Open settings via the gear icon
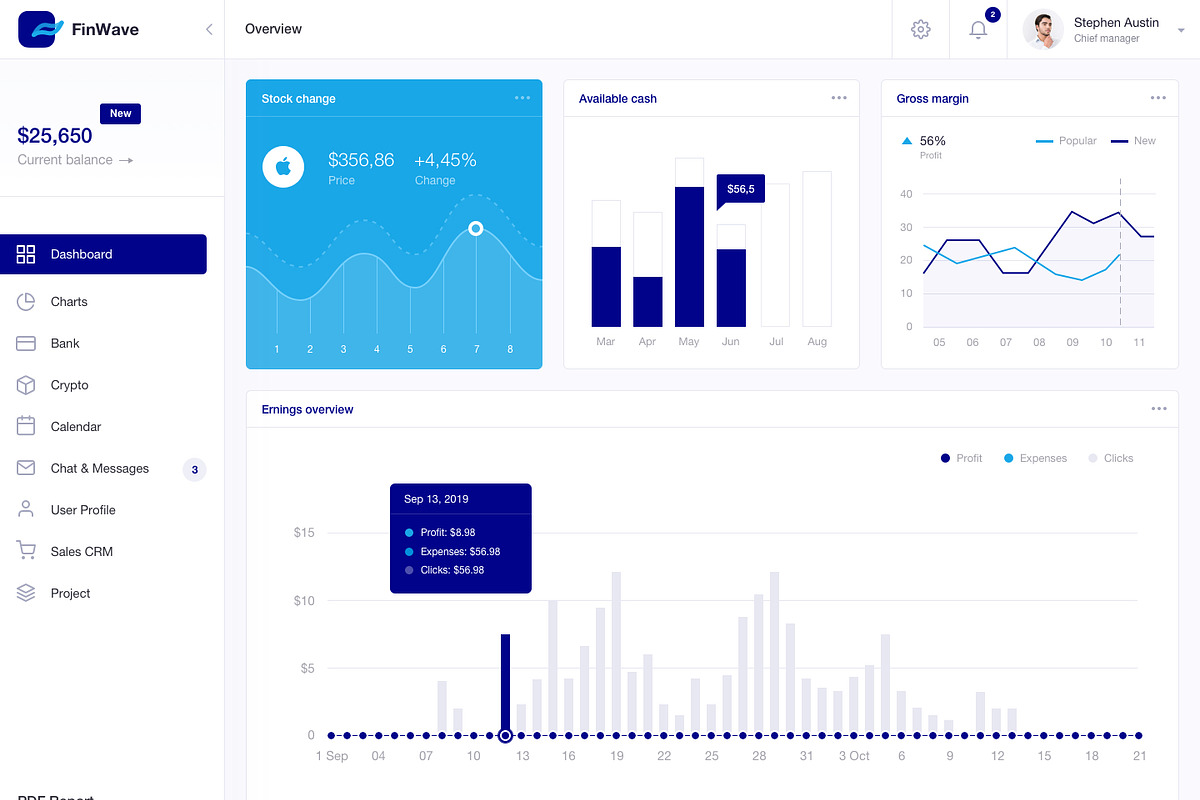The image size is (1200, 800). (921, 29)
